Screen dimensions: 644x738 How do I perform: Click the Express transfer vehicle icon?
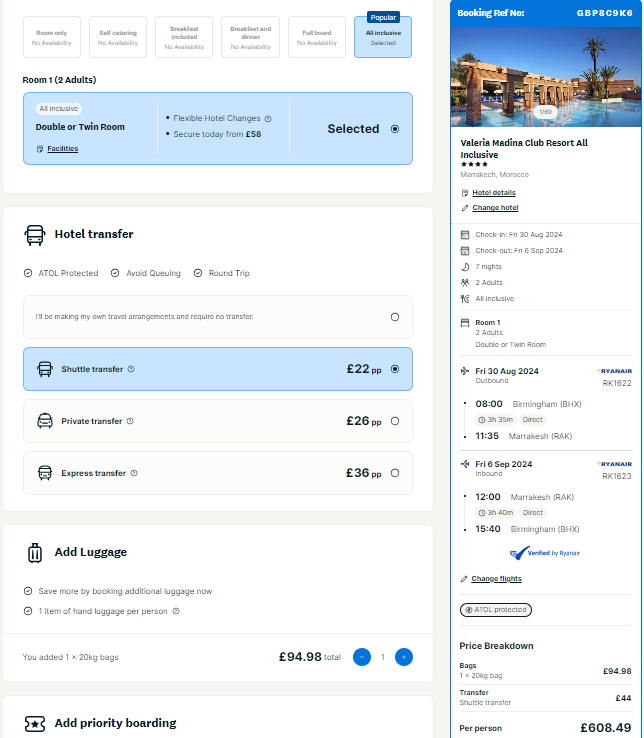[45, 473]
